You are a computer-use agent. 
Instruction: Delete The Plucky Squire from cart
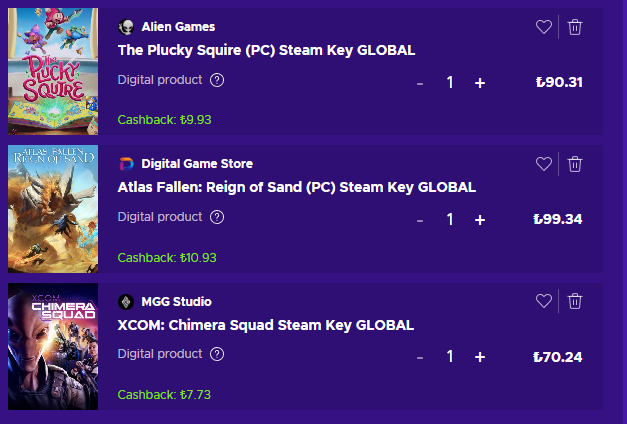pyautogui.click(x=575, y=27)
